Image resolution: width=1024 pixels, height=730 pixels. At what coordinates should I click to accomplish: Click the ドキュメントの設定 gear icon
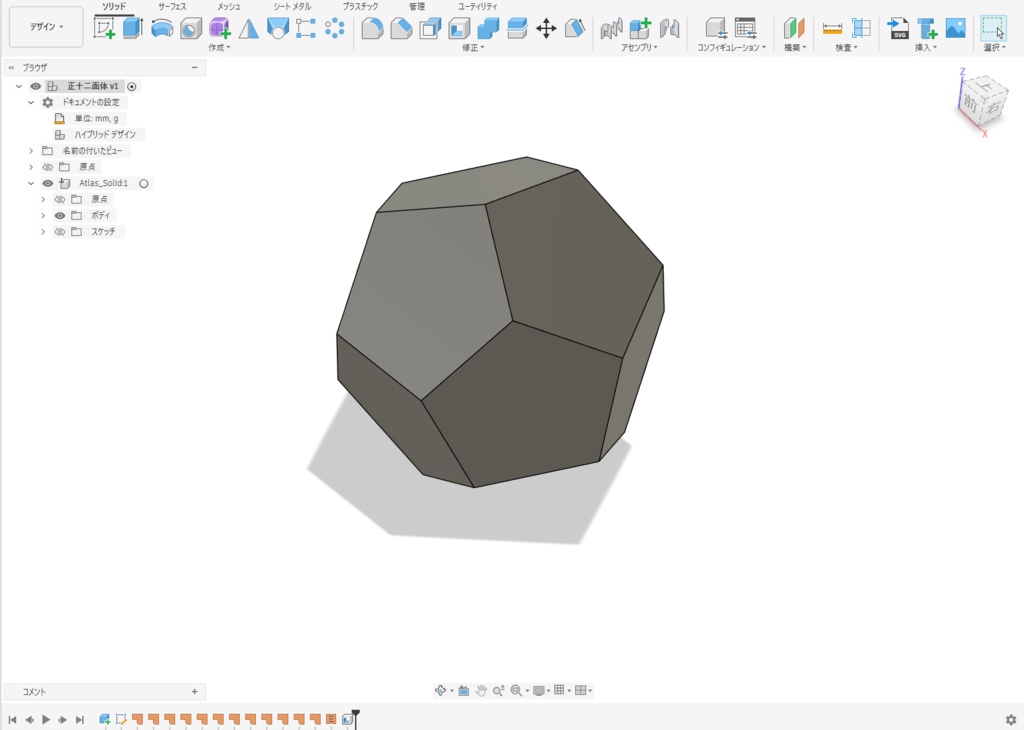[49, 102]
